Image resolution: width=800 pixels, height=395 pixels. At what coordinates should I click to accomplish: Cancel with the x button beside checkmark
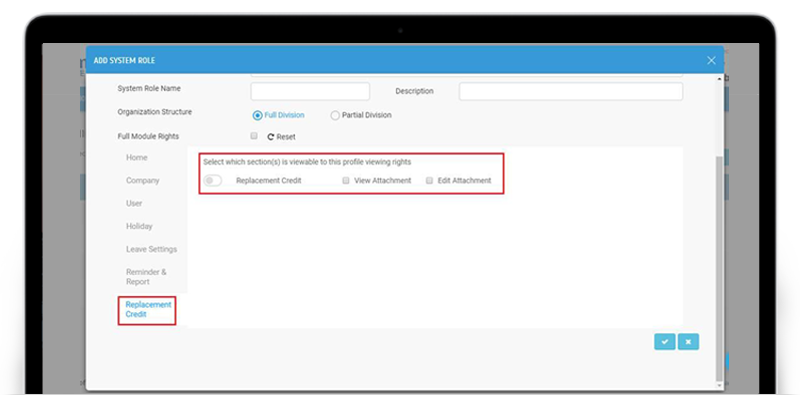click(x=688, y=342)
